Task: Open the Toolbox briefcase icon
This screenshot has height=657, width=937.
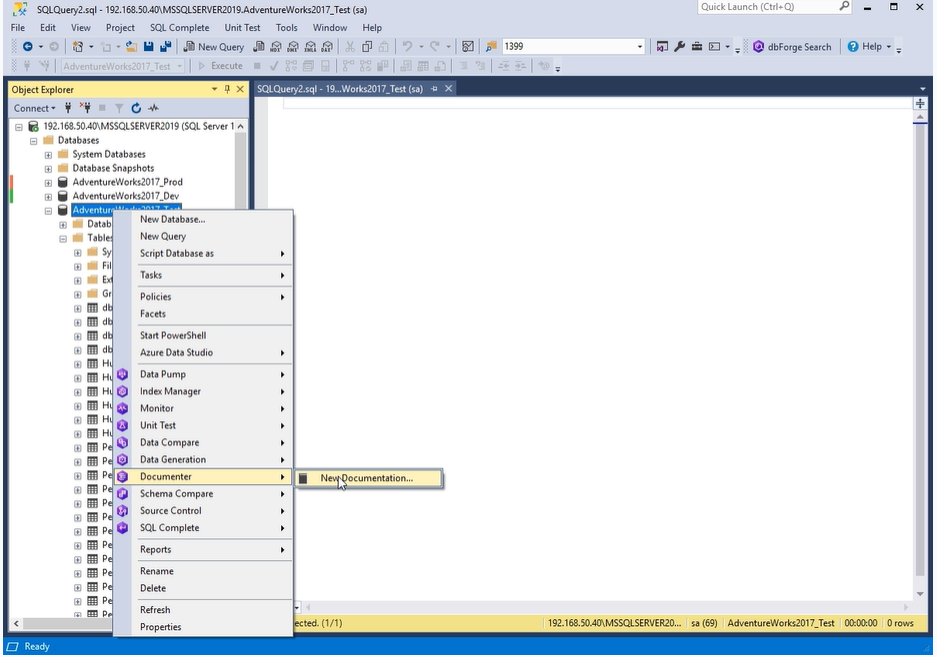Action: click(697, 47)
